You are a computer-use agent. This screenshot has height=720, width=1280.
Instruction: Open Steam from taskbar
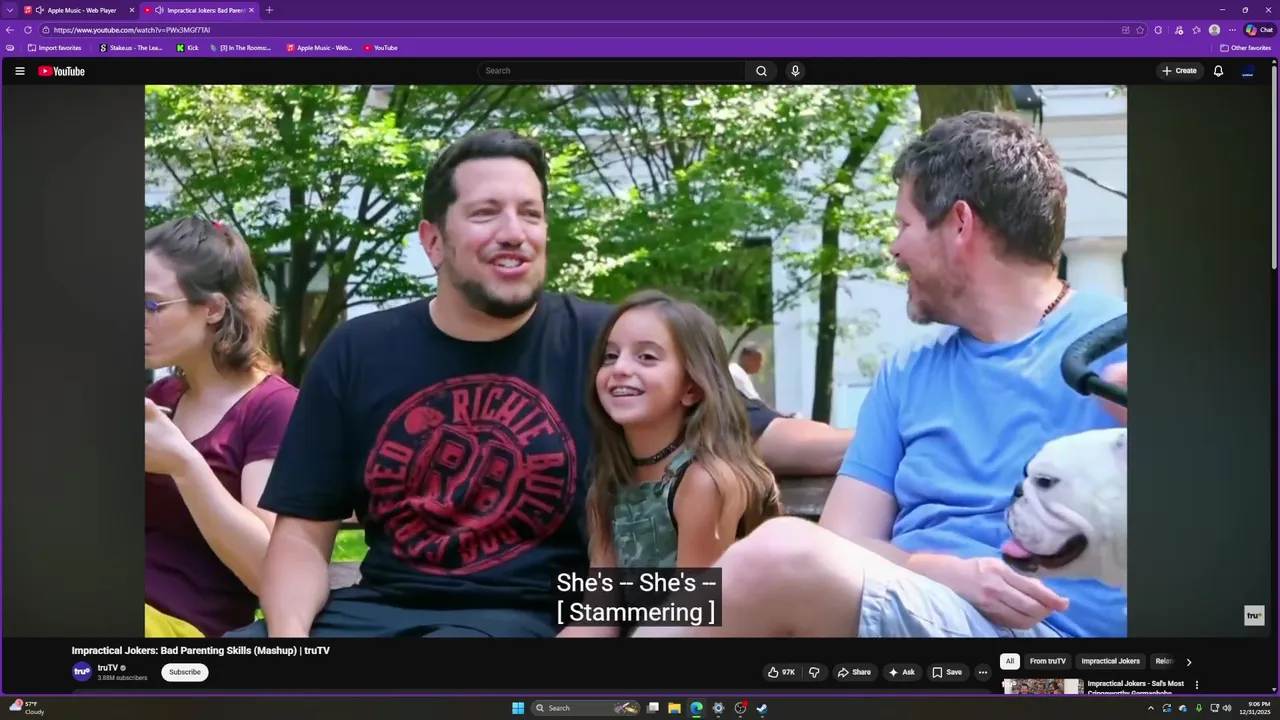coord(762,708)
